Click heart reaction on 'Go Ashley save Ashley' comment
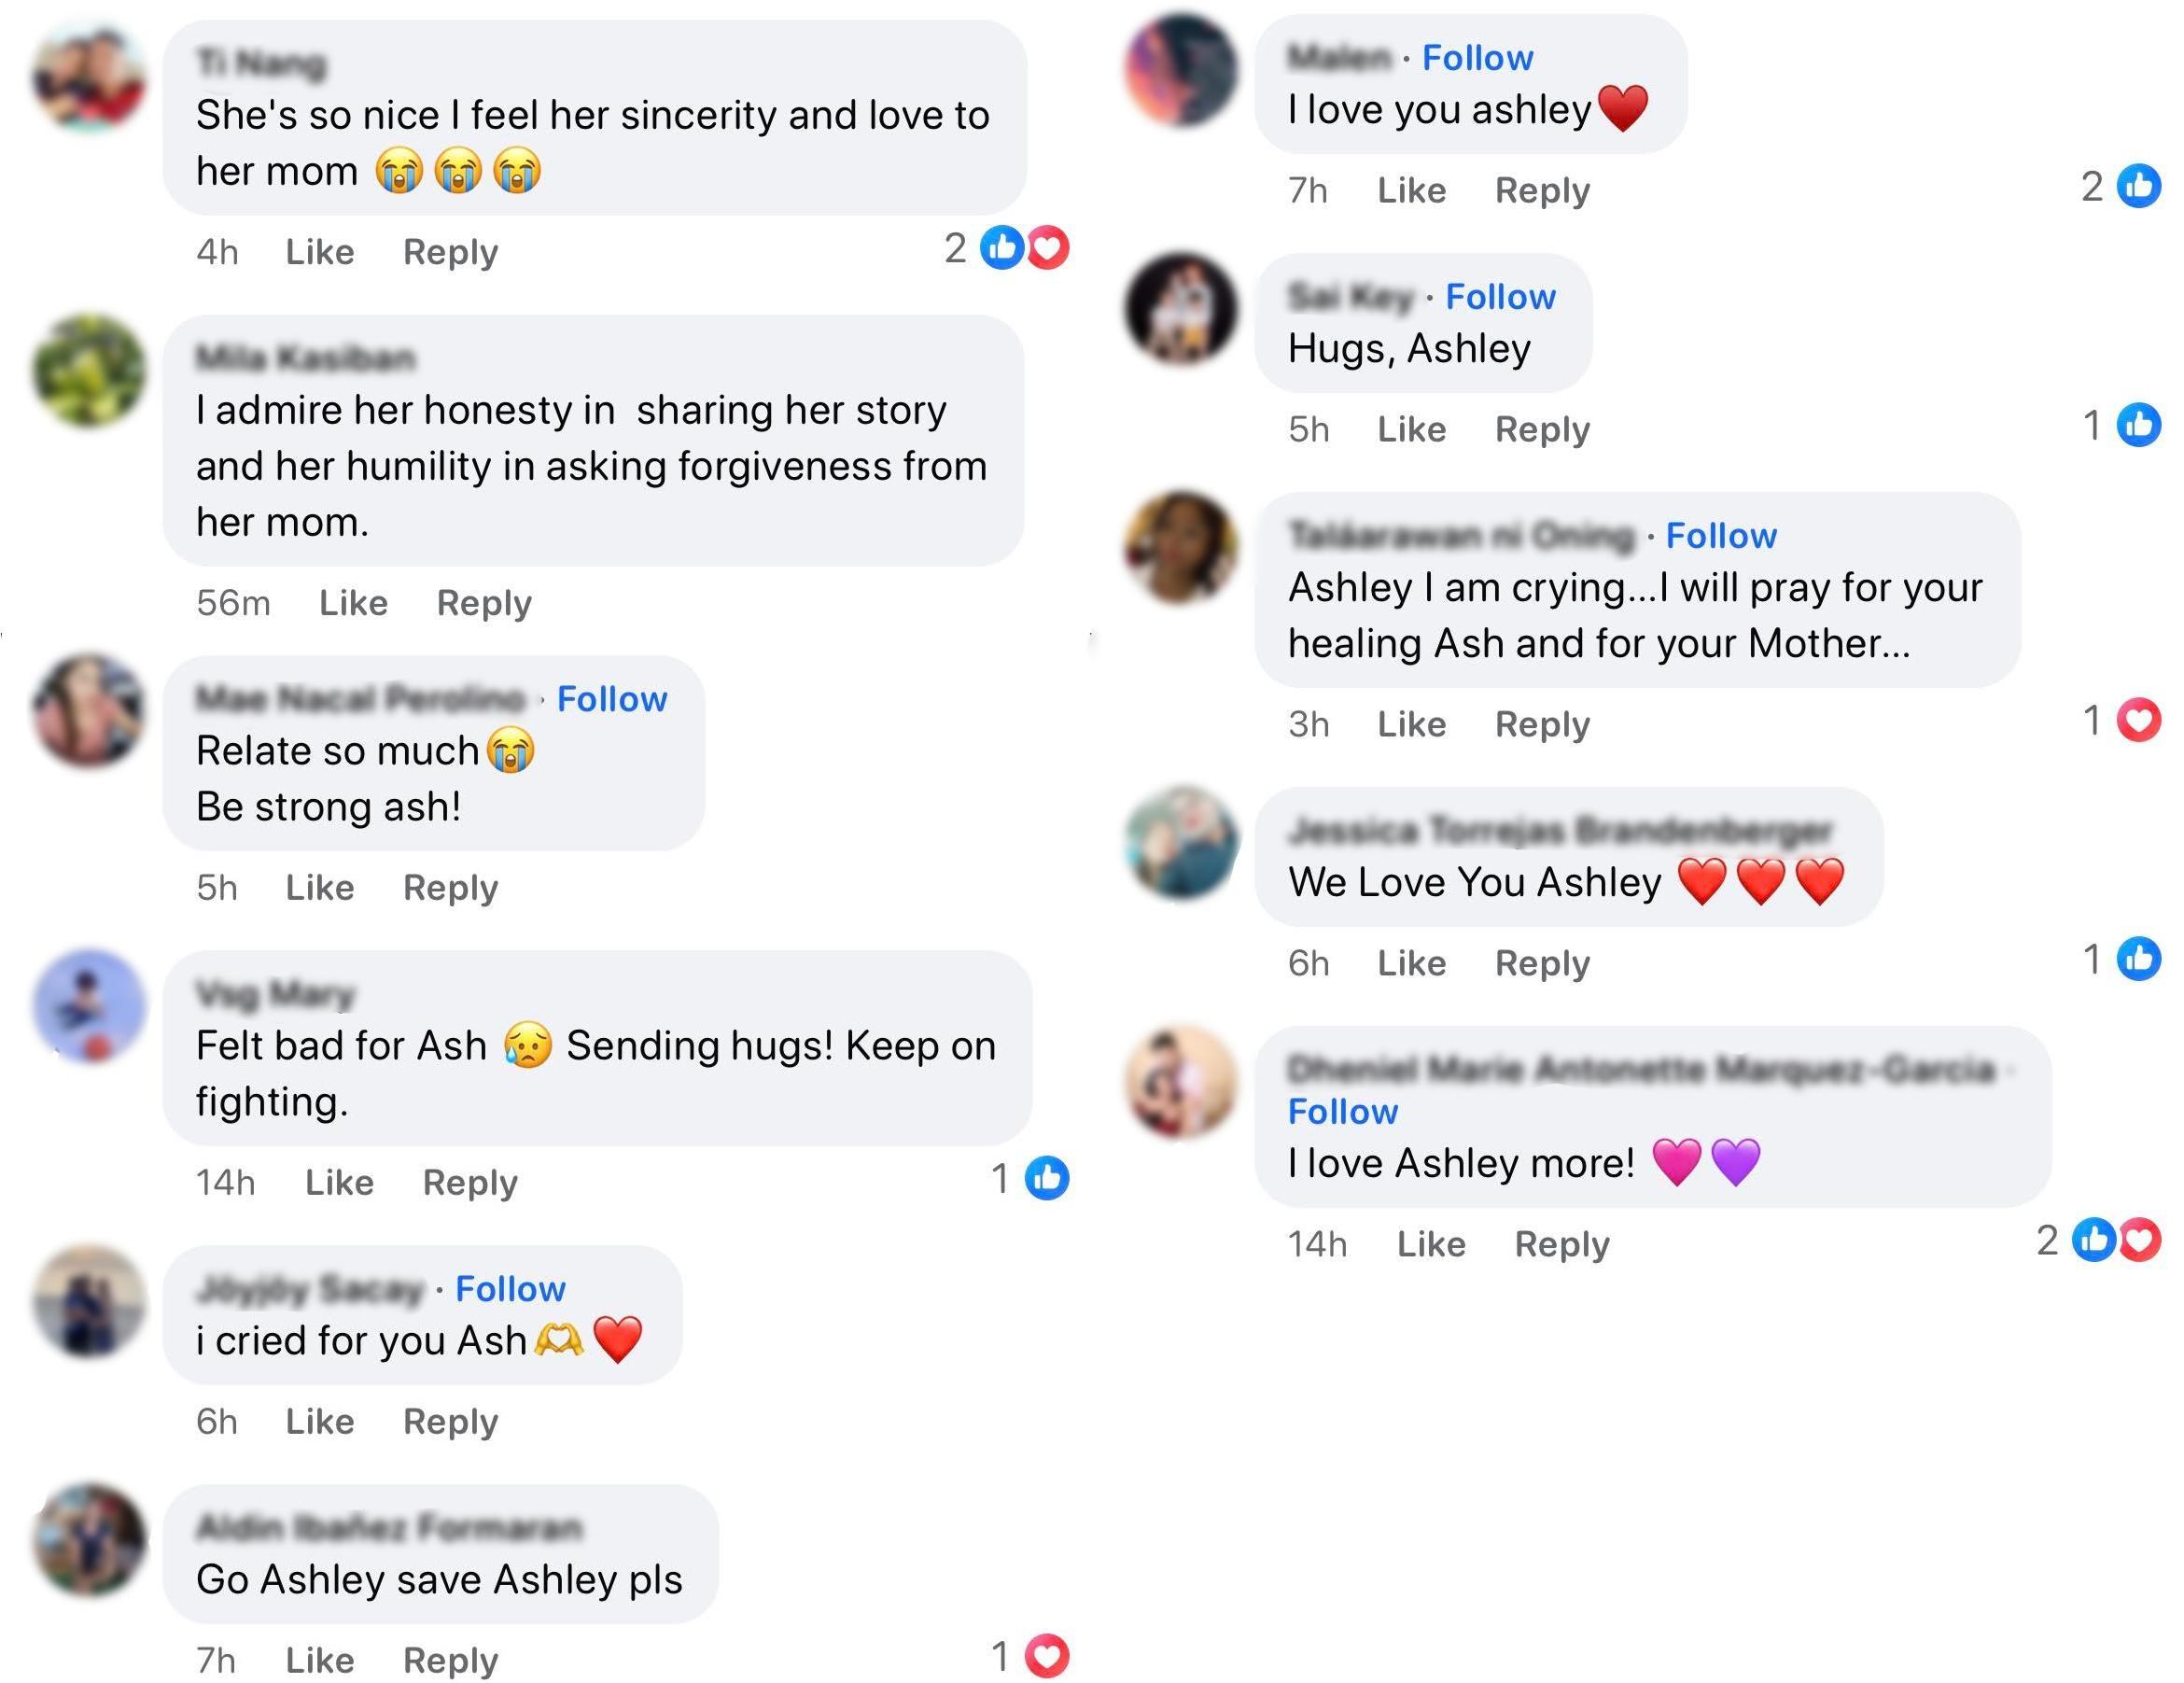Screen dimensions: 2184x1683 coord(1047,1655)
